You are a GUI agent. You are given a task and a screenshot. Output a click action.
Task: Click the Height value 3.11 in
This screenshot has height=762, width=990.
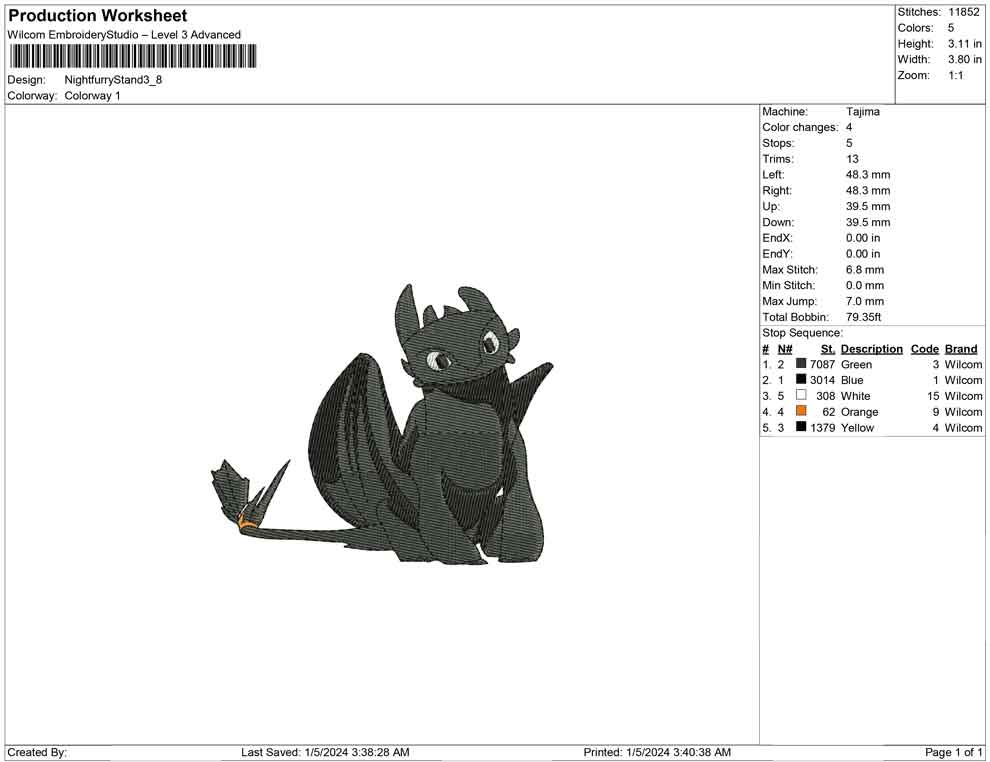pyautogui.click(x=964, y=44)
